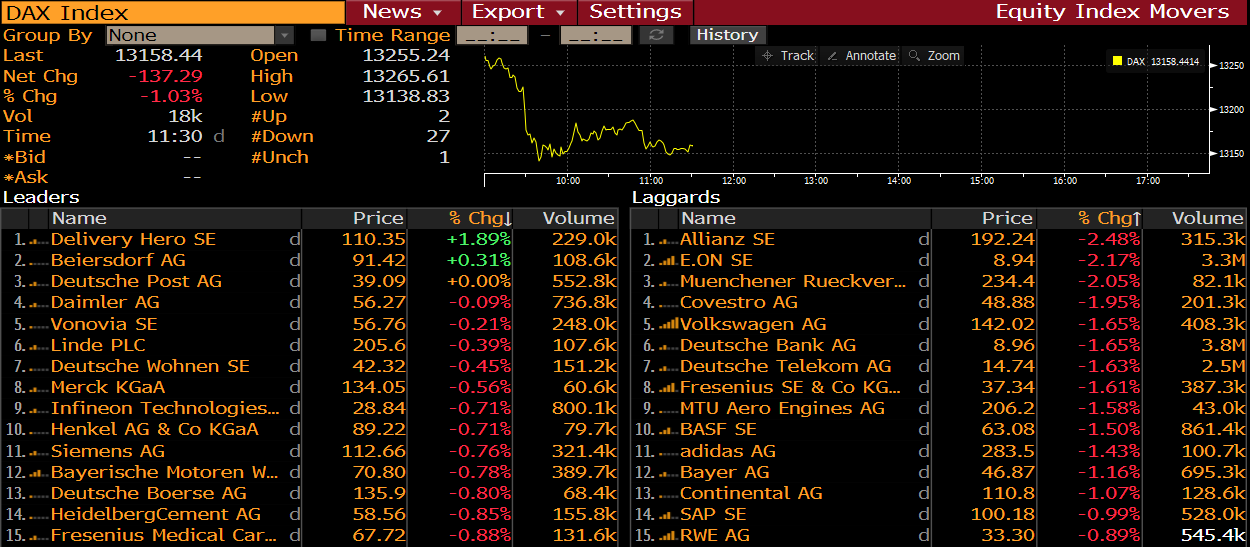
Task: Open chart icon for Covestro AG
Action: coord(668,303)
